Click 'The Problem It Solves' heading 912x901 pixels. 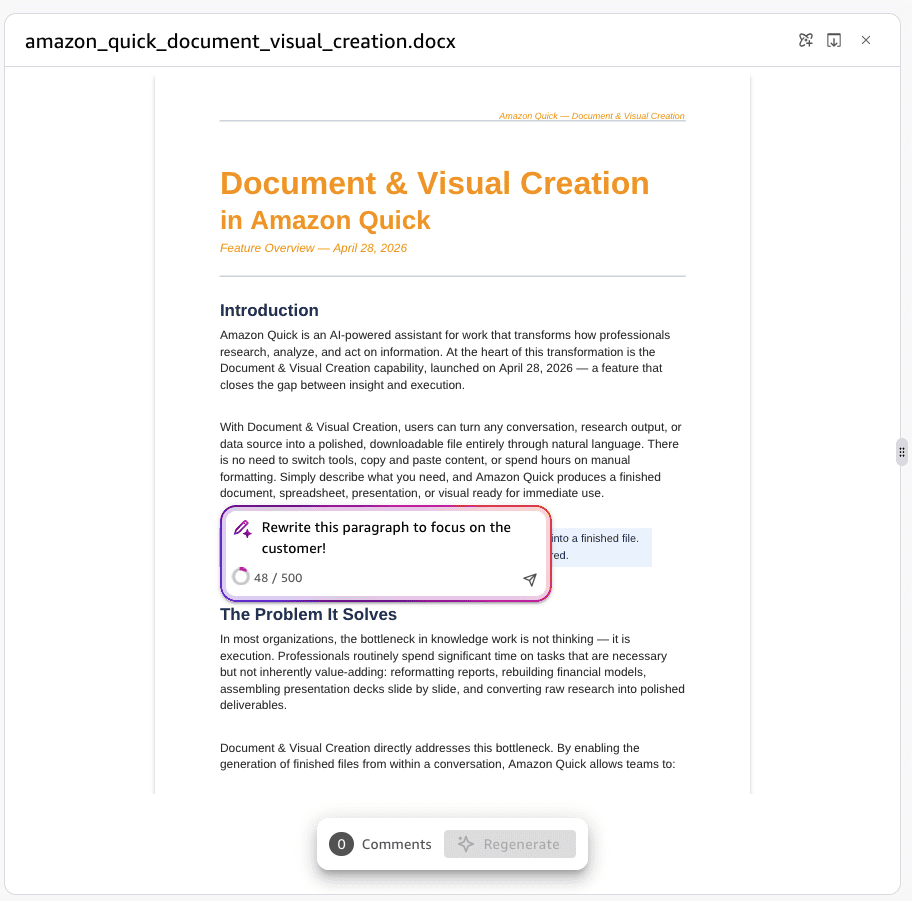coord(308,614)
